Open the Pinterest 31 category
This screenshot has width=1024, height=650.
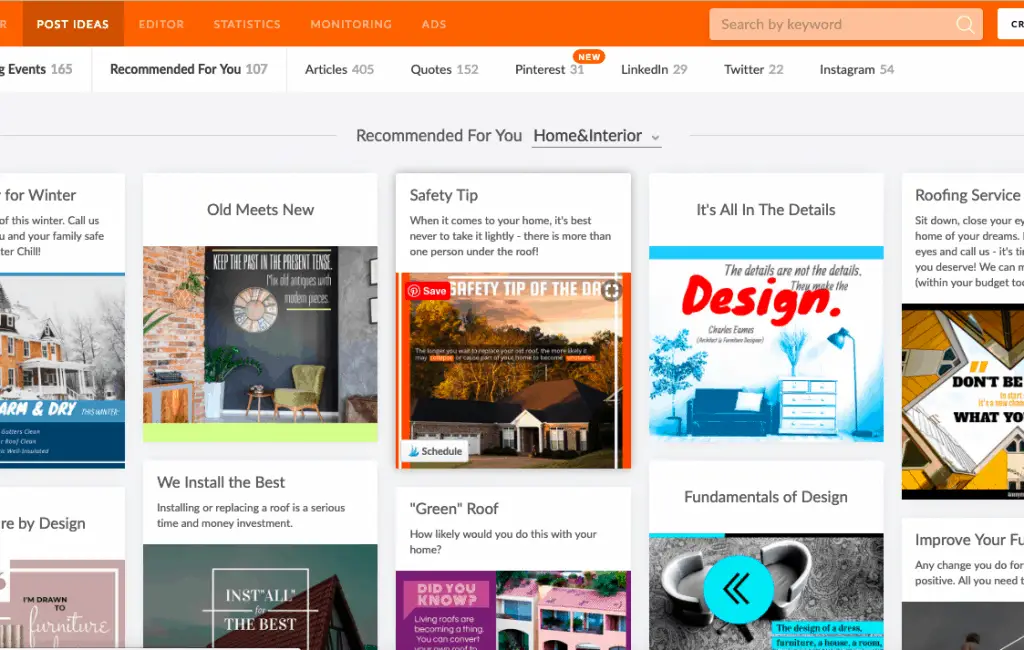[549, 69]
